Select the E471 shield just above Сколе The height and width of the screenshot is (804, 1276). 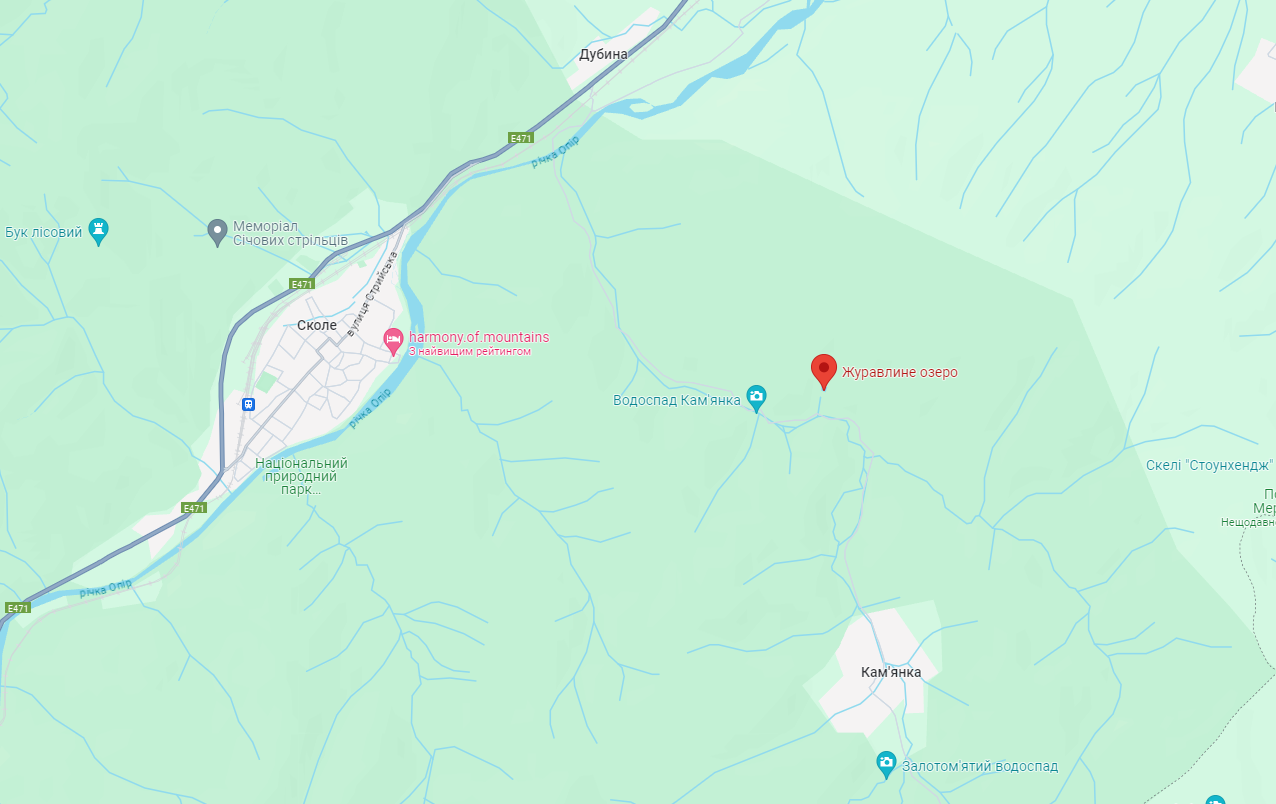(x=303, y=284)
